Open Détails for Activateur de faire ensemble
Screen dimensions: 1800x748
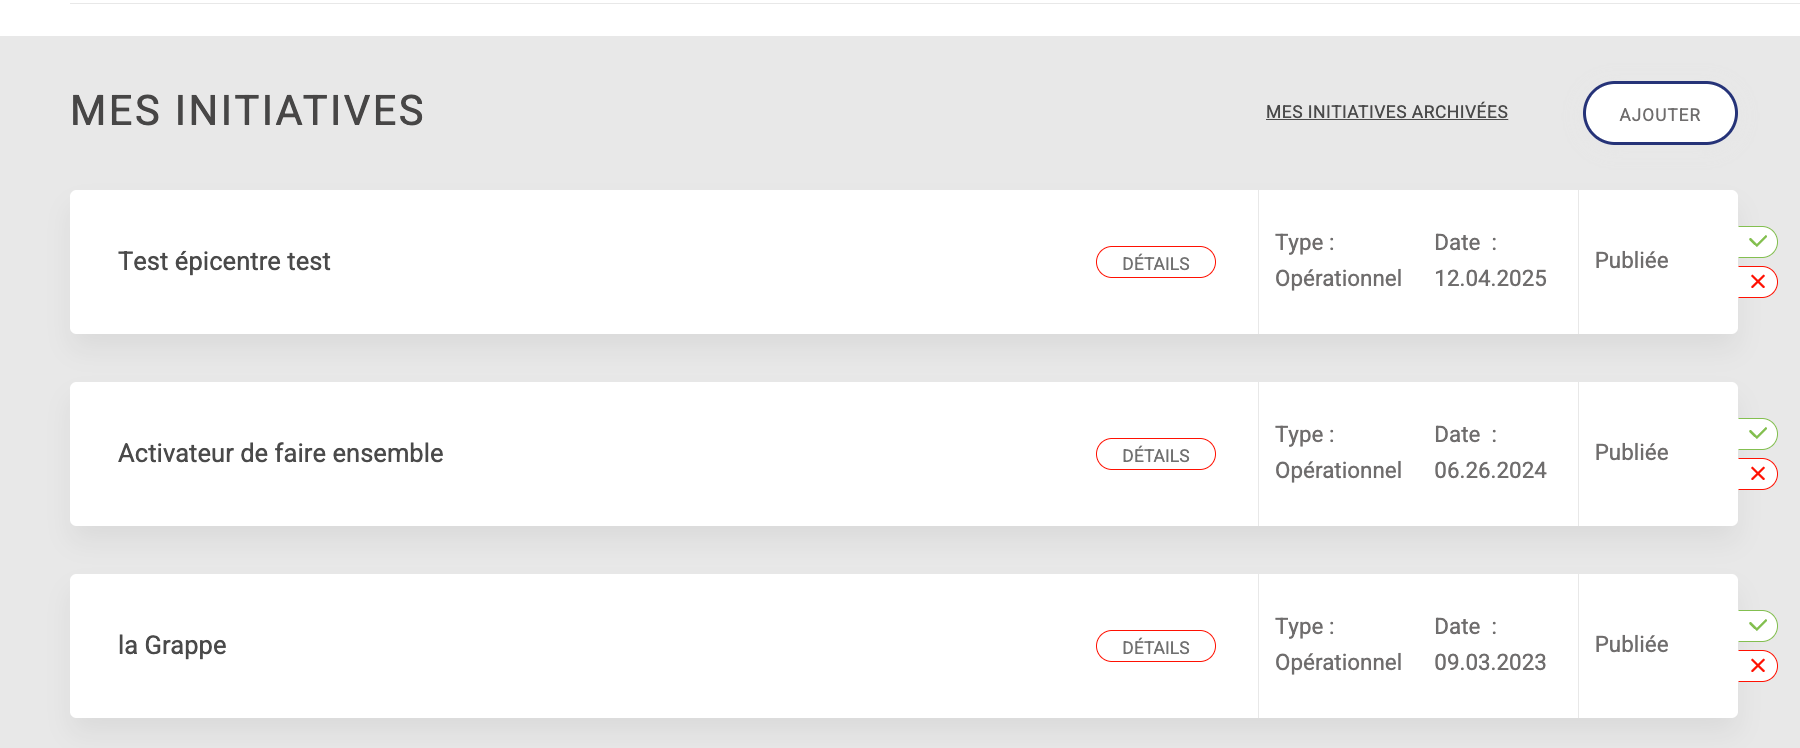1155,455
